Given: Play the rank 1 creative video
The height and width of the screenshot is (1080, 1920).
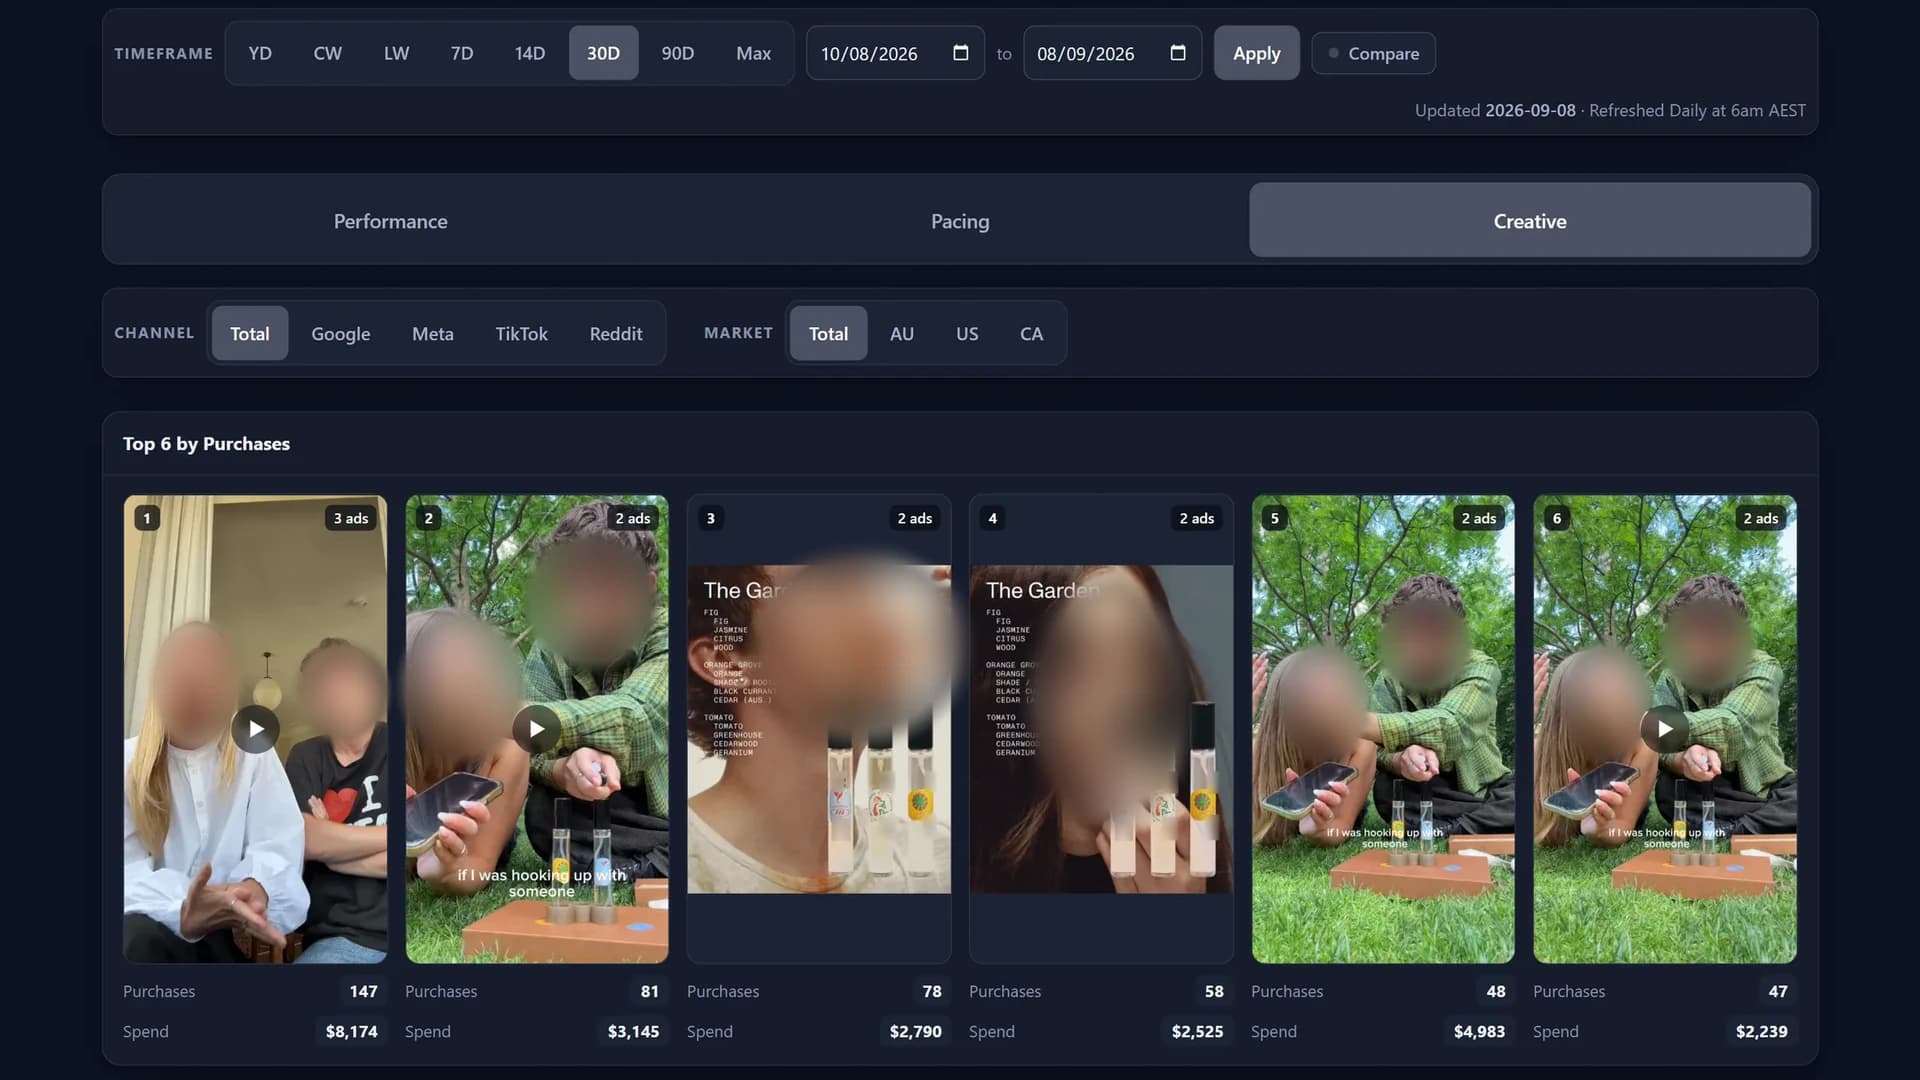Looking at the screenshot, I should point(255,729).
